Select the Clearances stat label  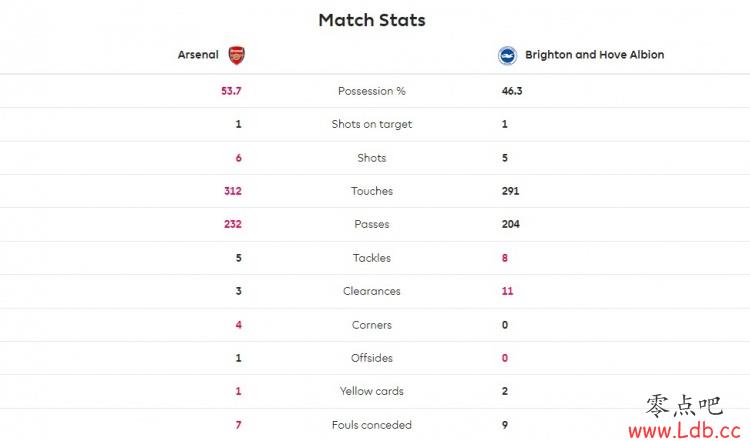click(372, 291)
